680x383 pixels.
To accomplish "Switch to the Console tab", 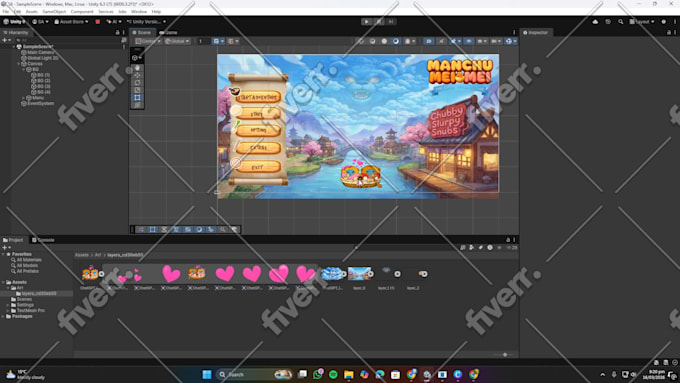I will pyautogui.click(x=43, y=240).
